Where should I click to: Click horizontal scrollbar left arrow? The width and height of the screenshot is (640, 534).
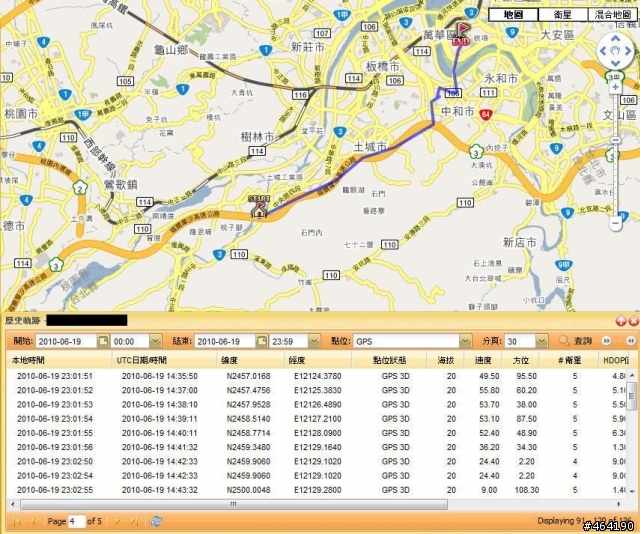(x=13, y=505)
